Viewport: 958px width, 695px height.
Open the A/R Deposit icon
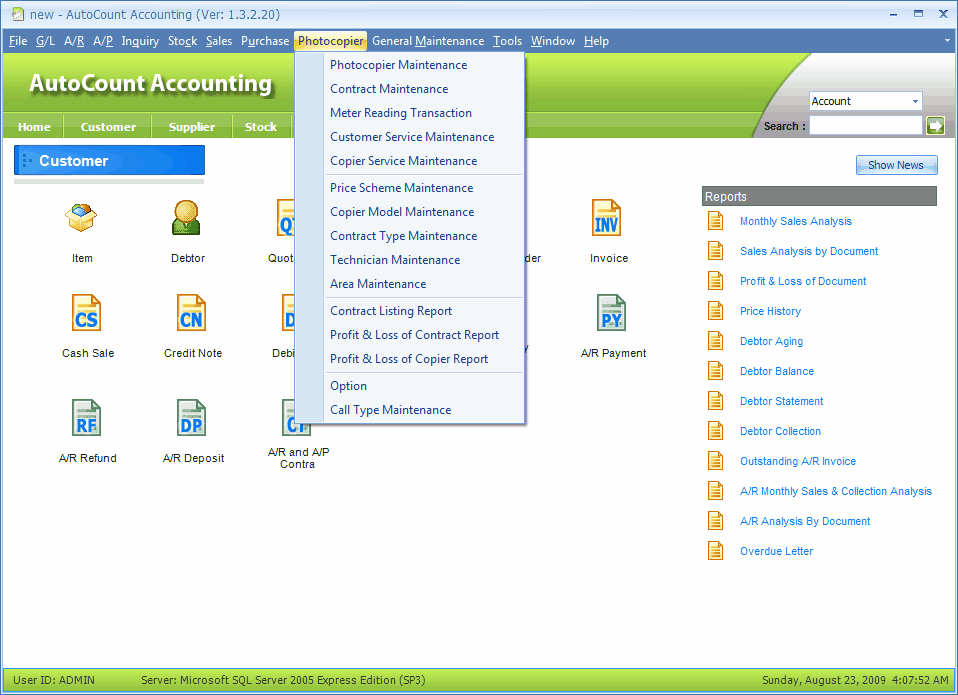click(x=191, y=418)
